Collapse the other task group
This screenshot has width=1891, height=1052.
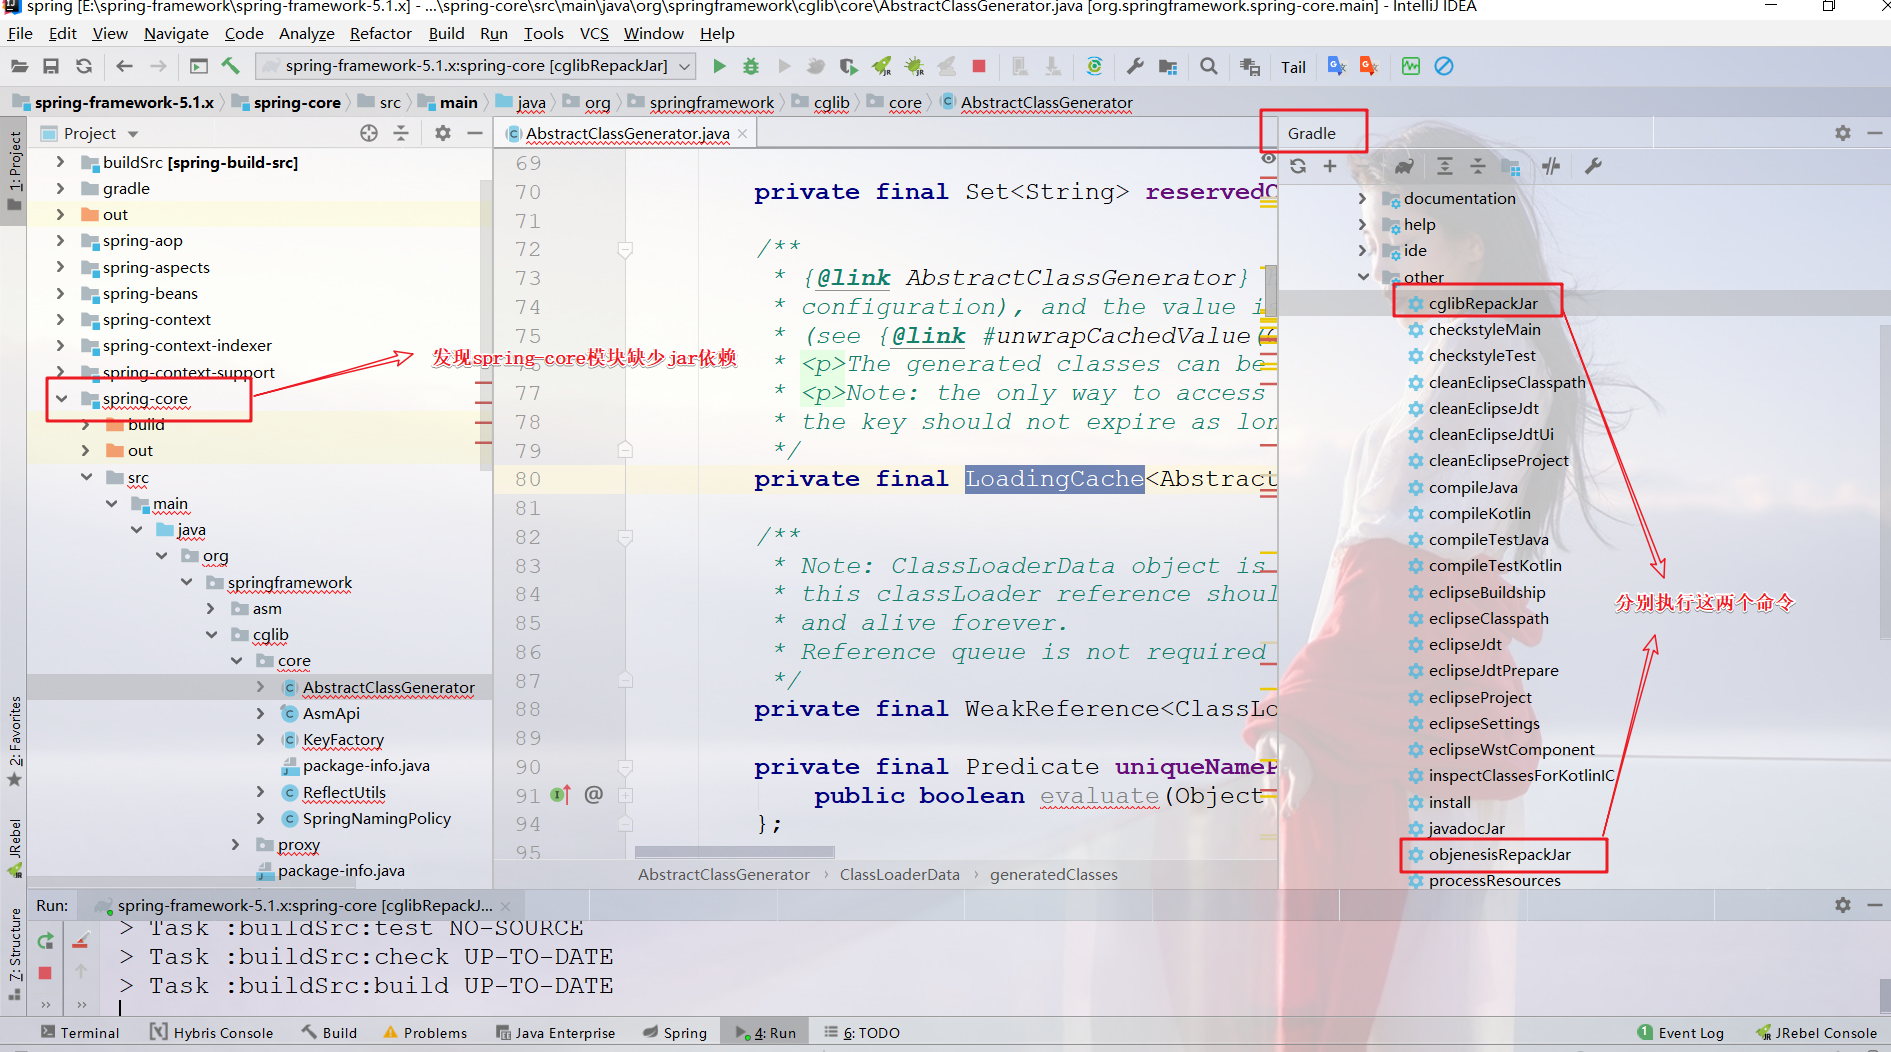pyautogui.click(x=1362, y=276)
